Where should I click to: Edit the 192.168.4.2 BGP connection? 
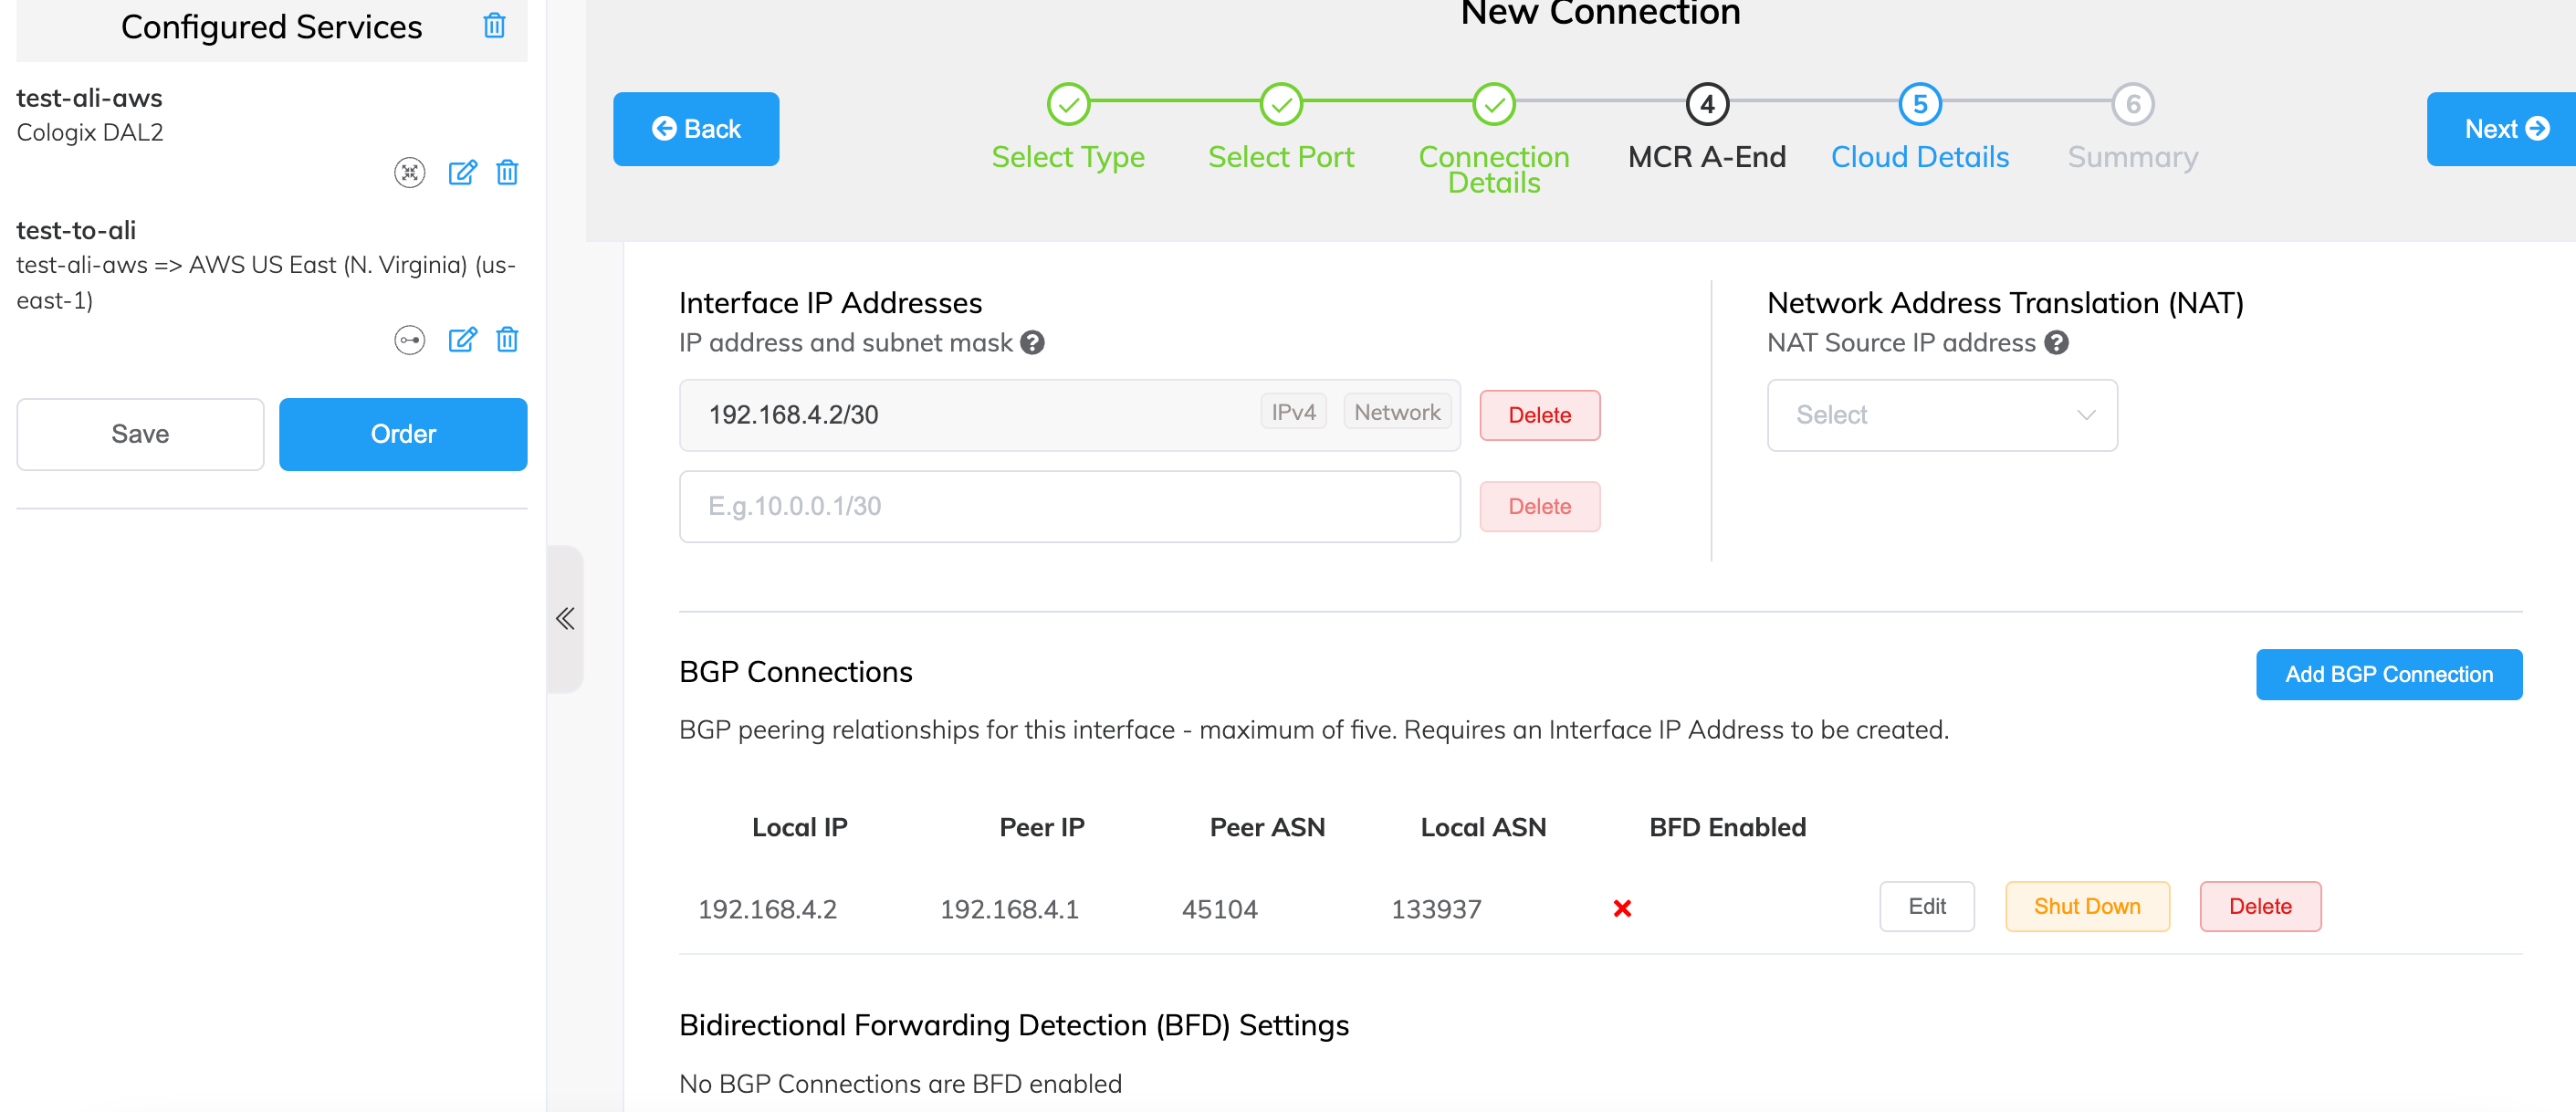point(1927,907)
